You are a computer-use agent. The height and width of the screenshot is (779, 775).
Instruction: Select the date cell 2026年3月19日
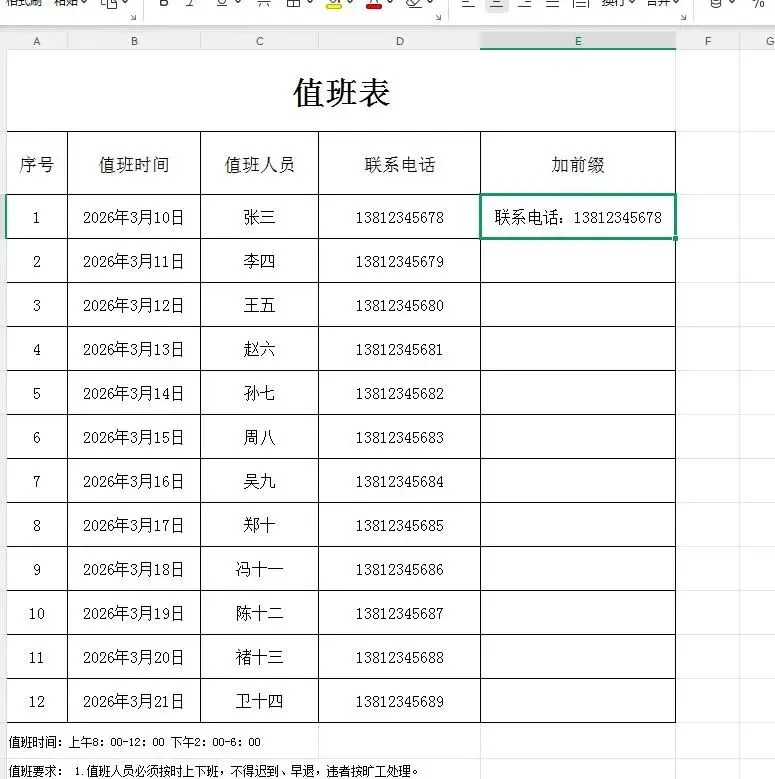(134, 613)
